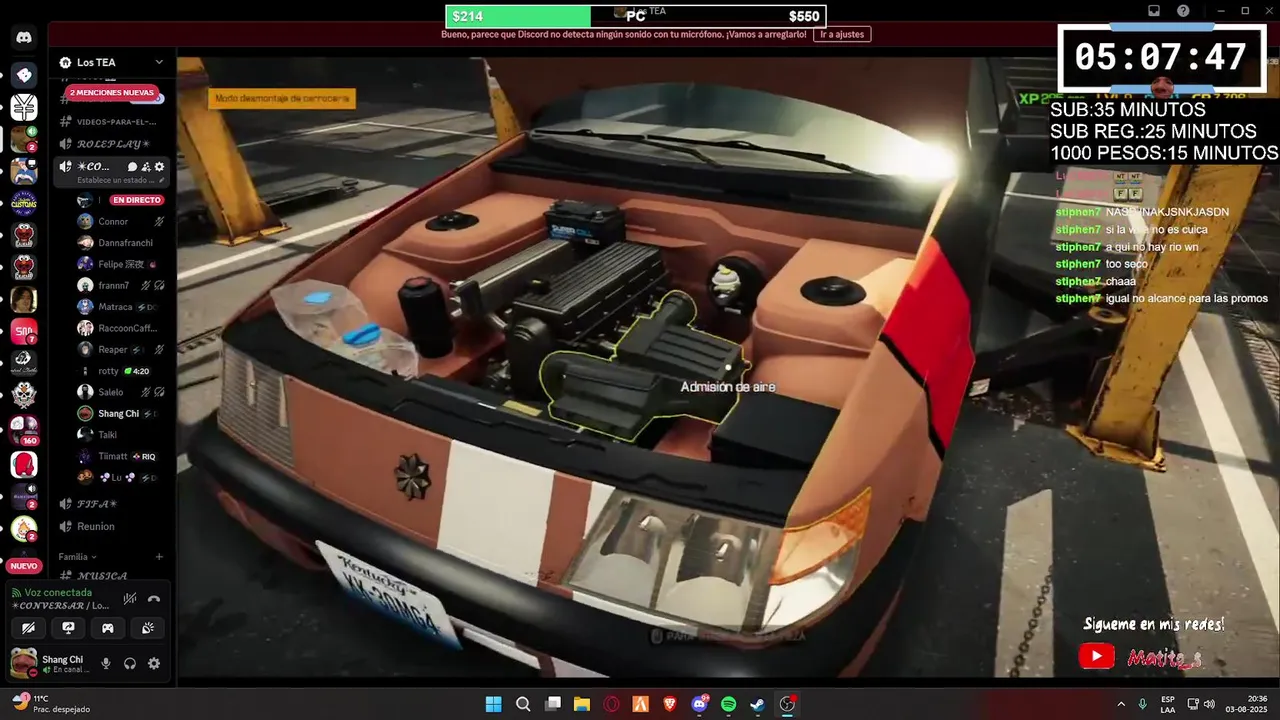Screen dimensions: 1280x720
Task: Open Spotify from taskbar
Action: pos(728,704)
